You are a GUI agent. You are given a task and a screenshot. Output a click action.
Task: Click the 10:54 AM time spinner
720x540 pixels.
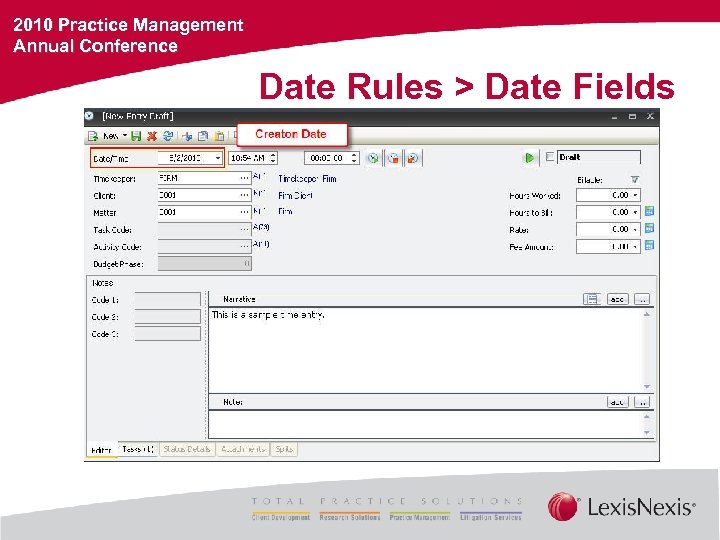[x=273, y=158]
